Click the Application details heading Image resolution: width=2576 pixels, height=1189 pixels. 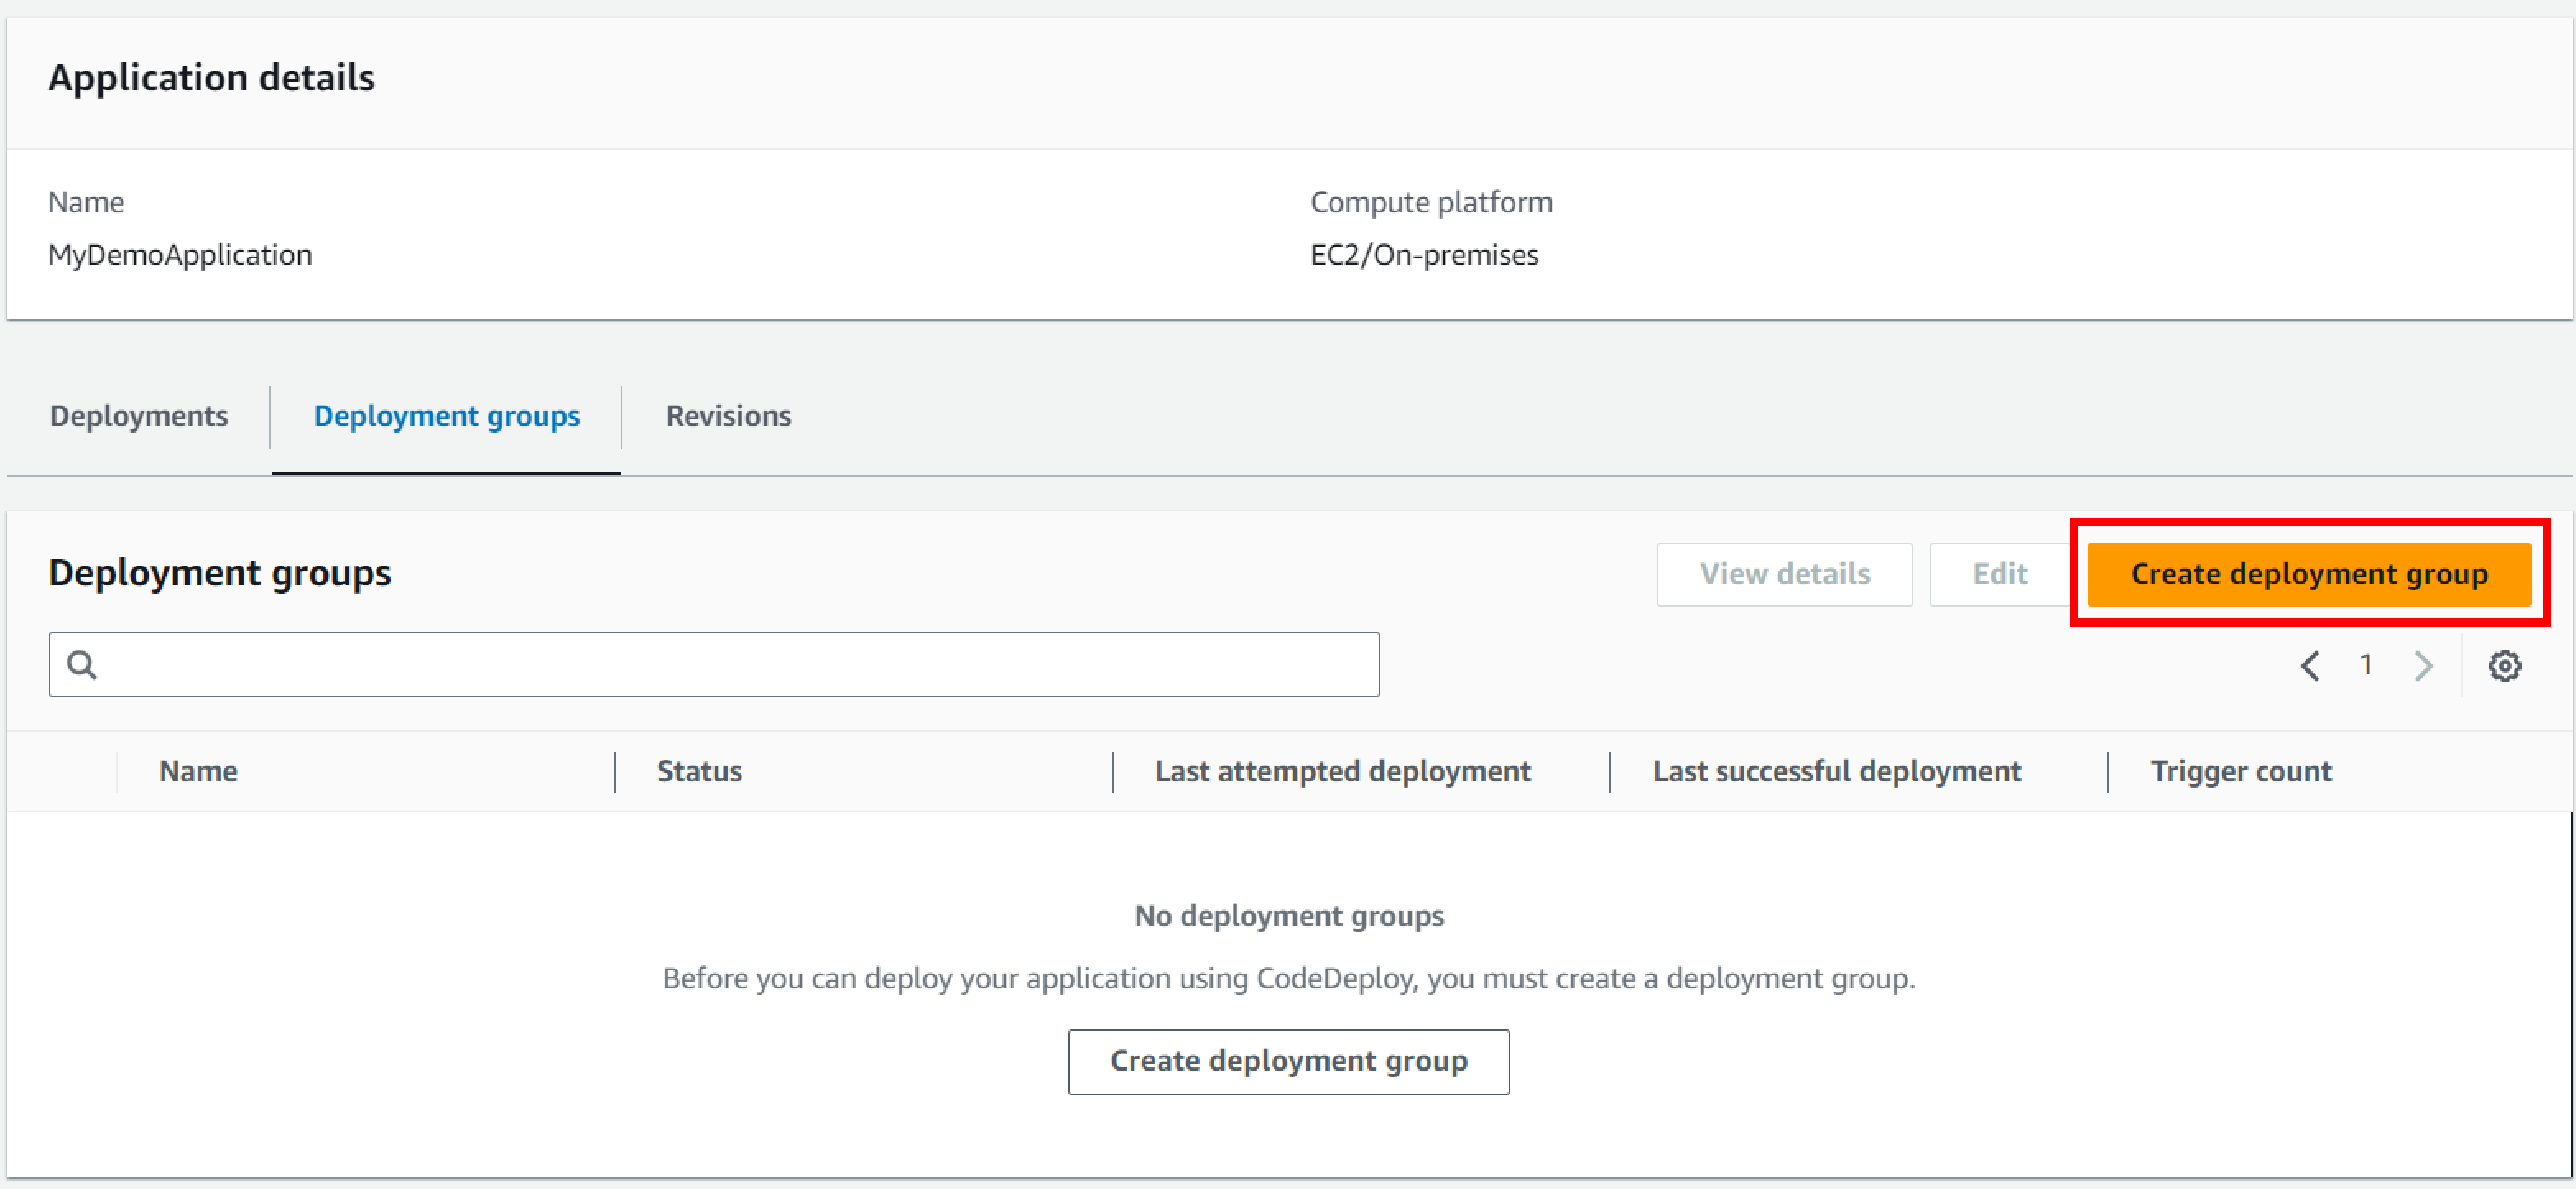pyautogui.click(x=211, y=78)
